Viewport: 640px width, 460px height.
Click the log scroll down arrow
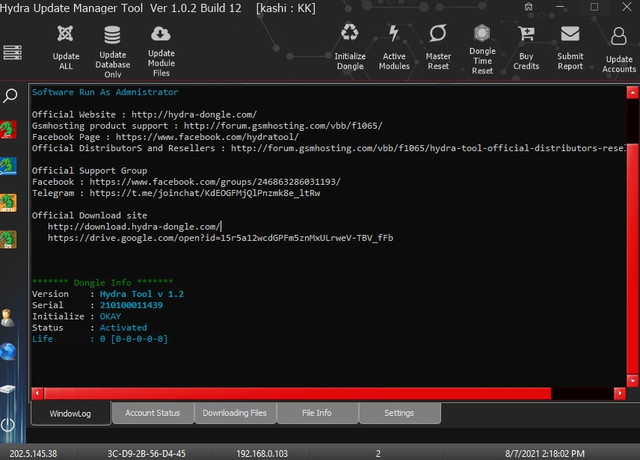(x=632, y=381)
